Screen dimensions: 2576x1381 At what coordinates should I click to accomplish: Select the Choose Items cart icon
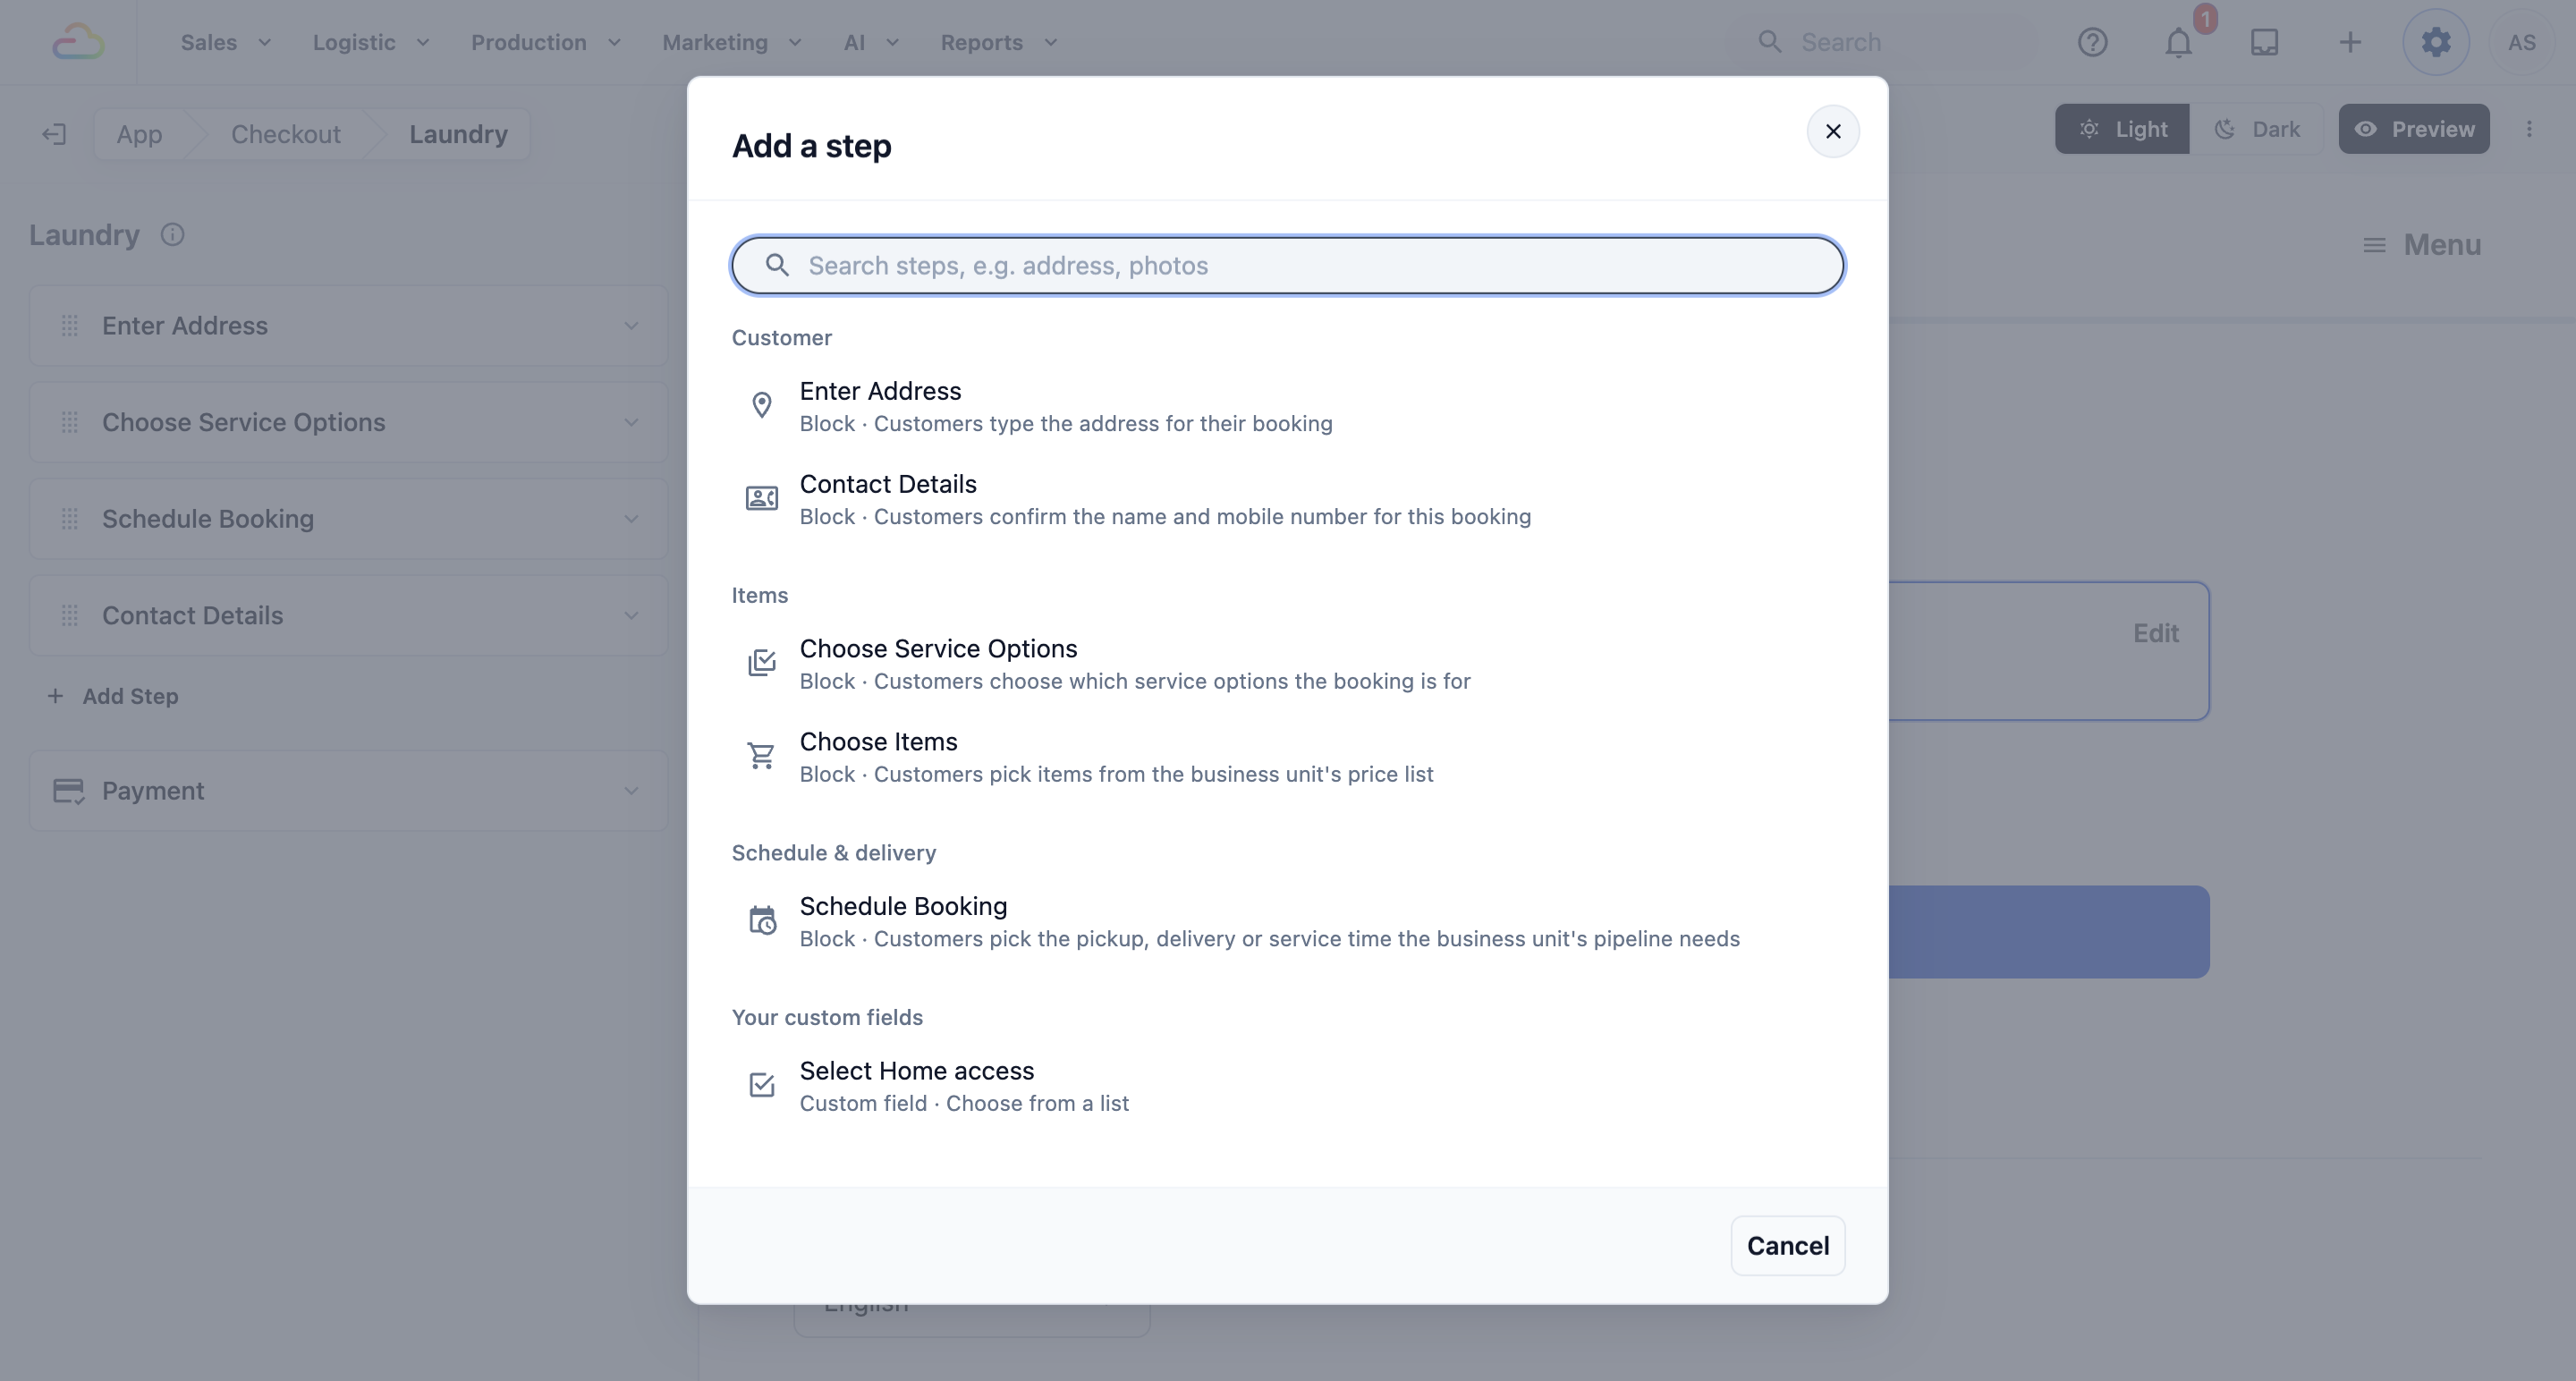762,755
